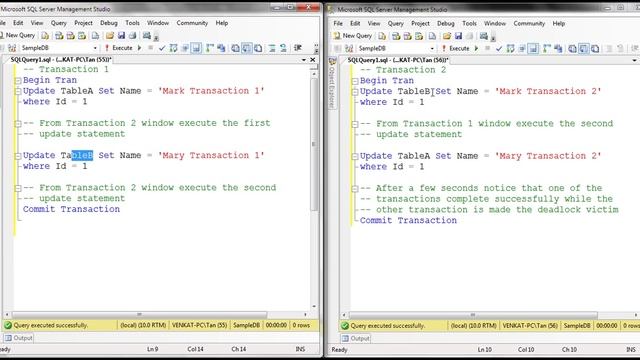Collapse the Update TableA outline block in Transaction 1
The width and height of the screenshot is (640, 360).
click(x=18, y=91)
